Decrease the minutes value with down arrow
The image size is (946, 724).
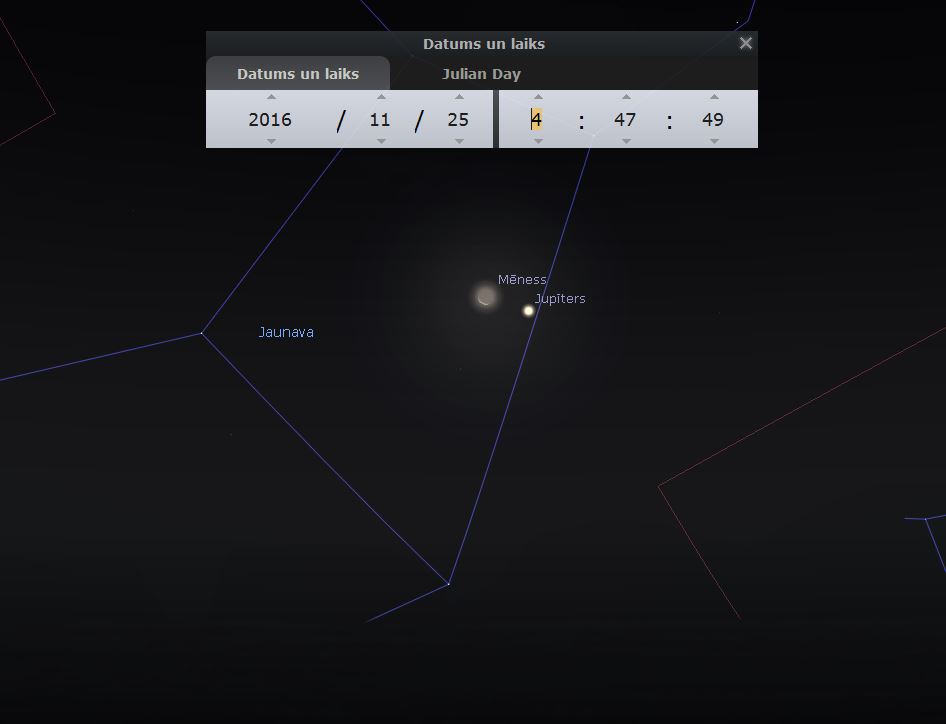pyautogui.click(x=626, y=141)
